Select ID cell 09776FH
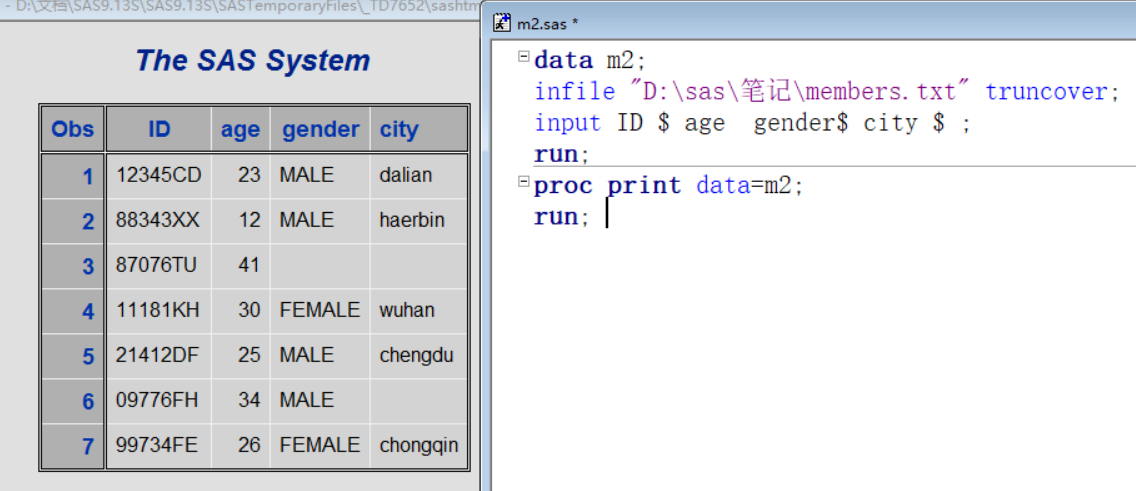 159,400
